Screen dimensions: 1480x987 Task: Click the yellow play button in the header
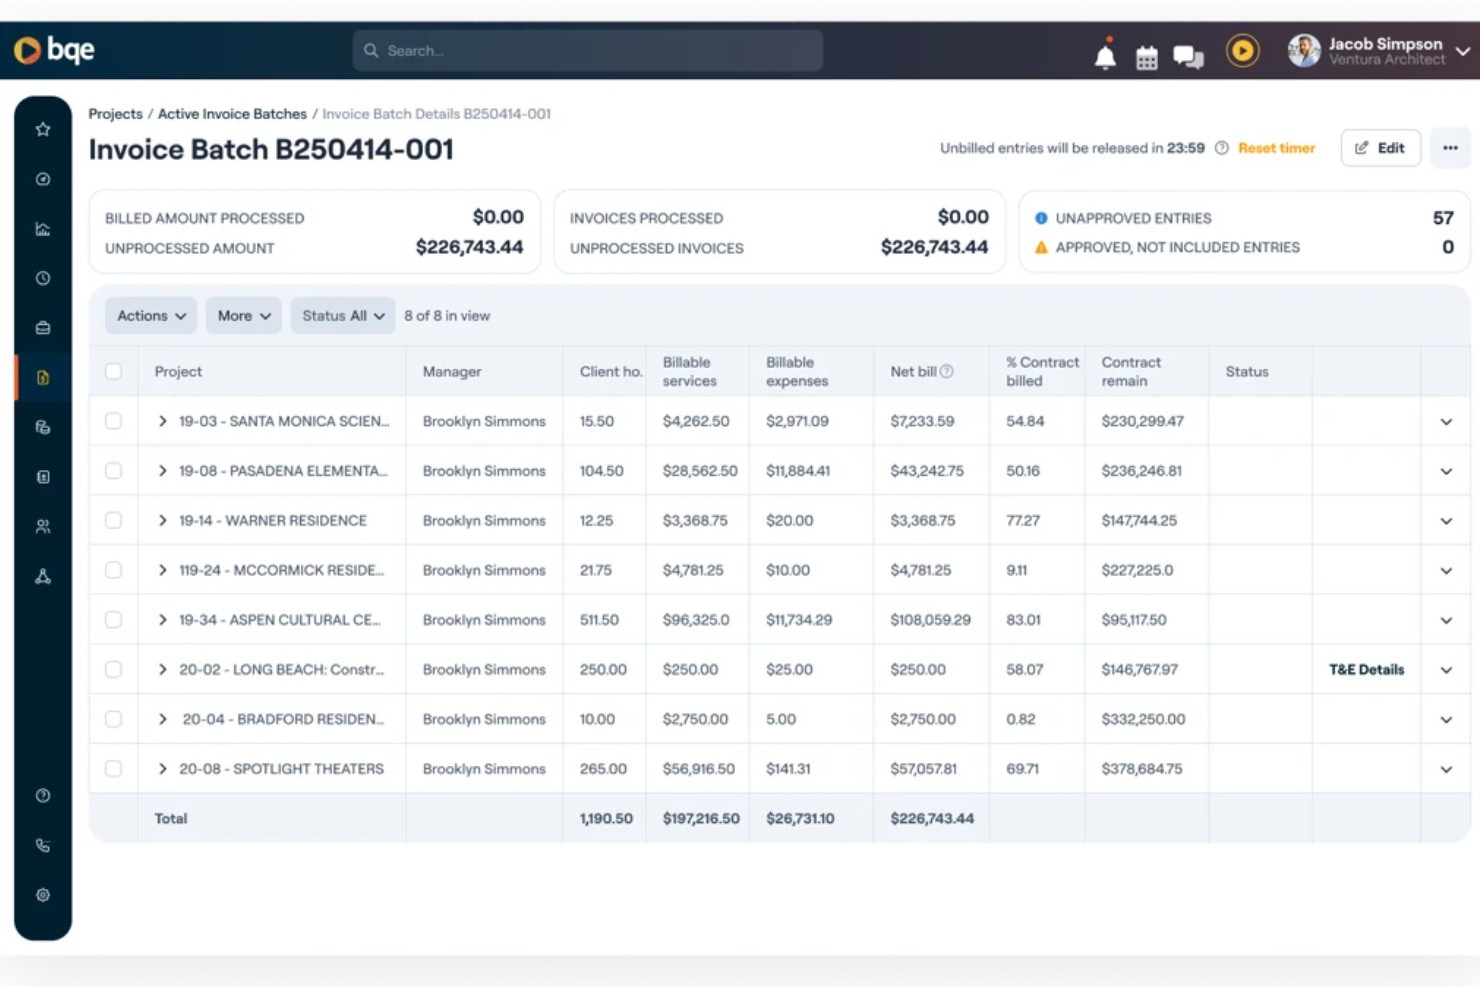point(1243,50)
